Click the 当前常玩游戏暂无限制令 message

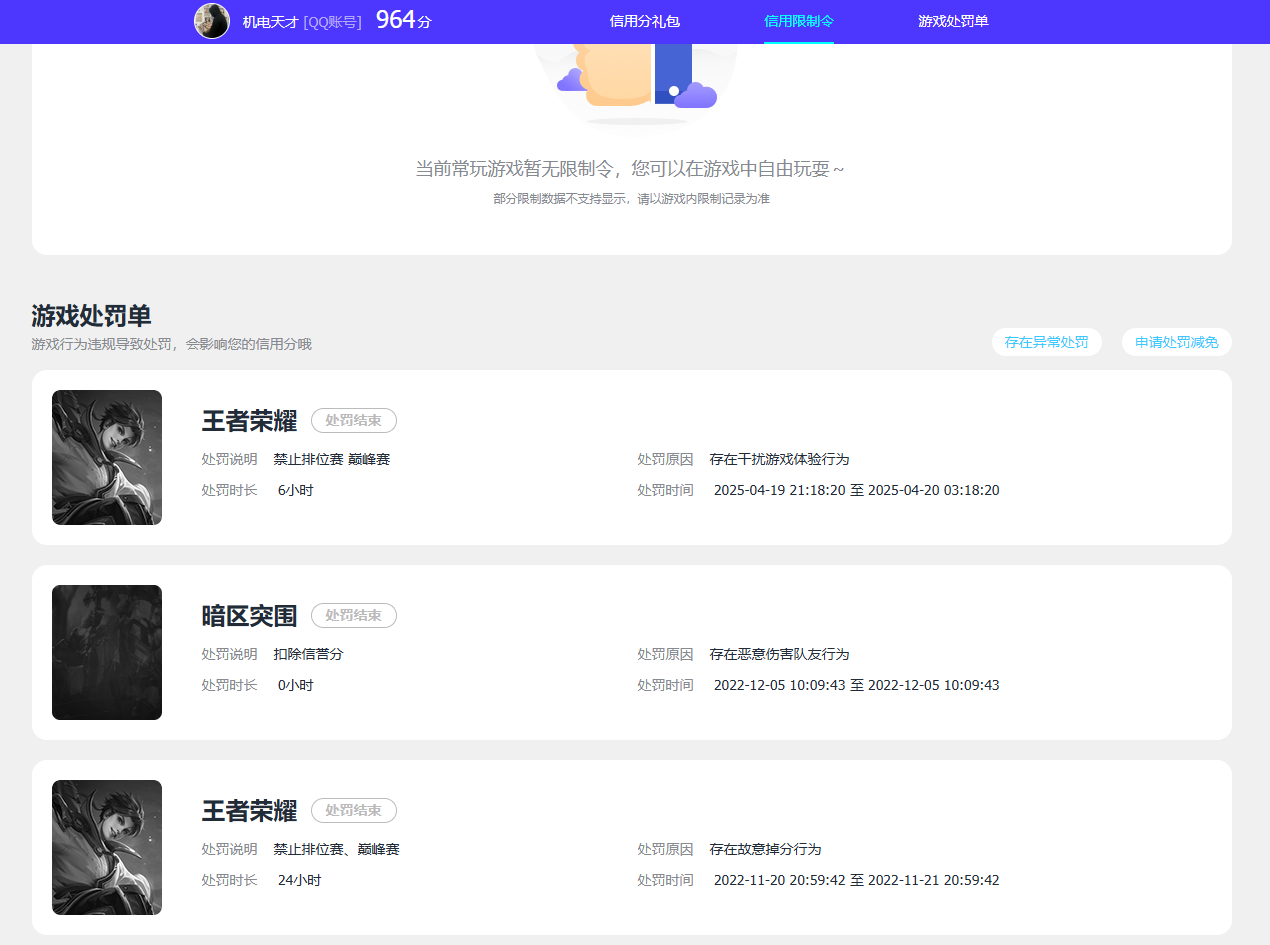631,169
